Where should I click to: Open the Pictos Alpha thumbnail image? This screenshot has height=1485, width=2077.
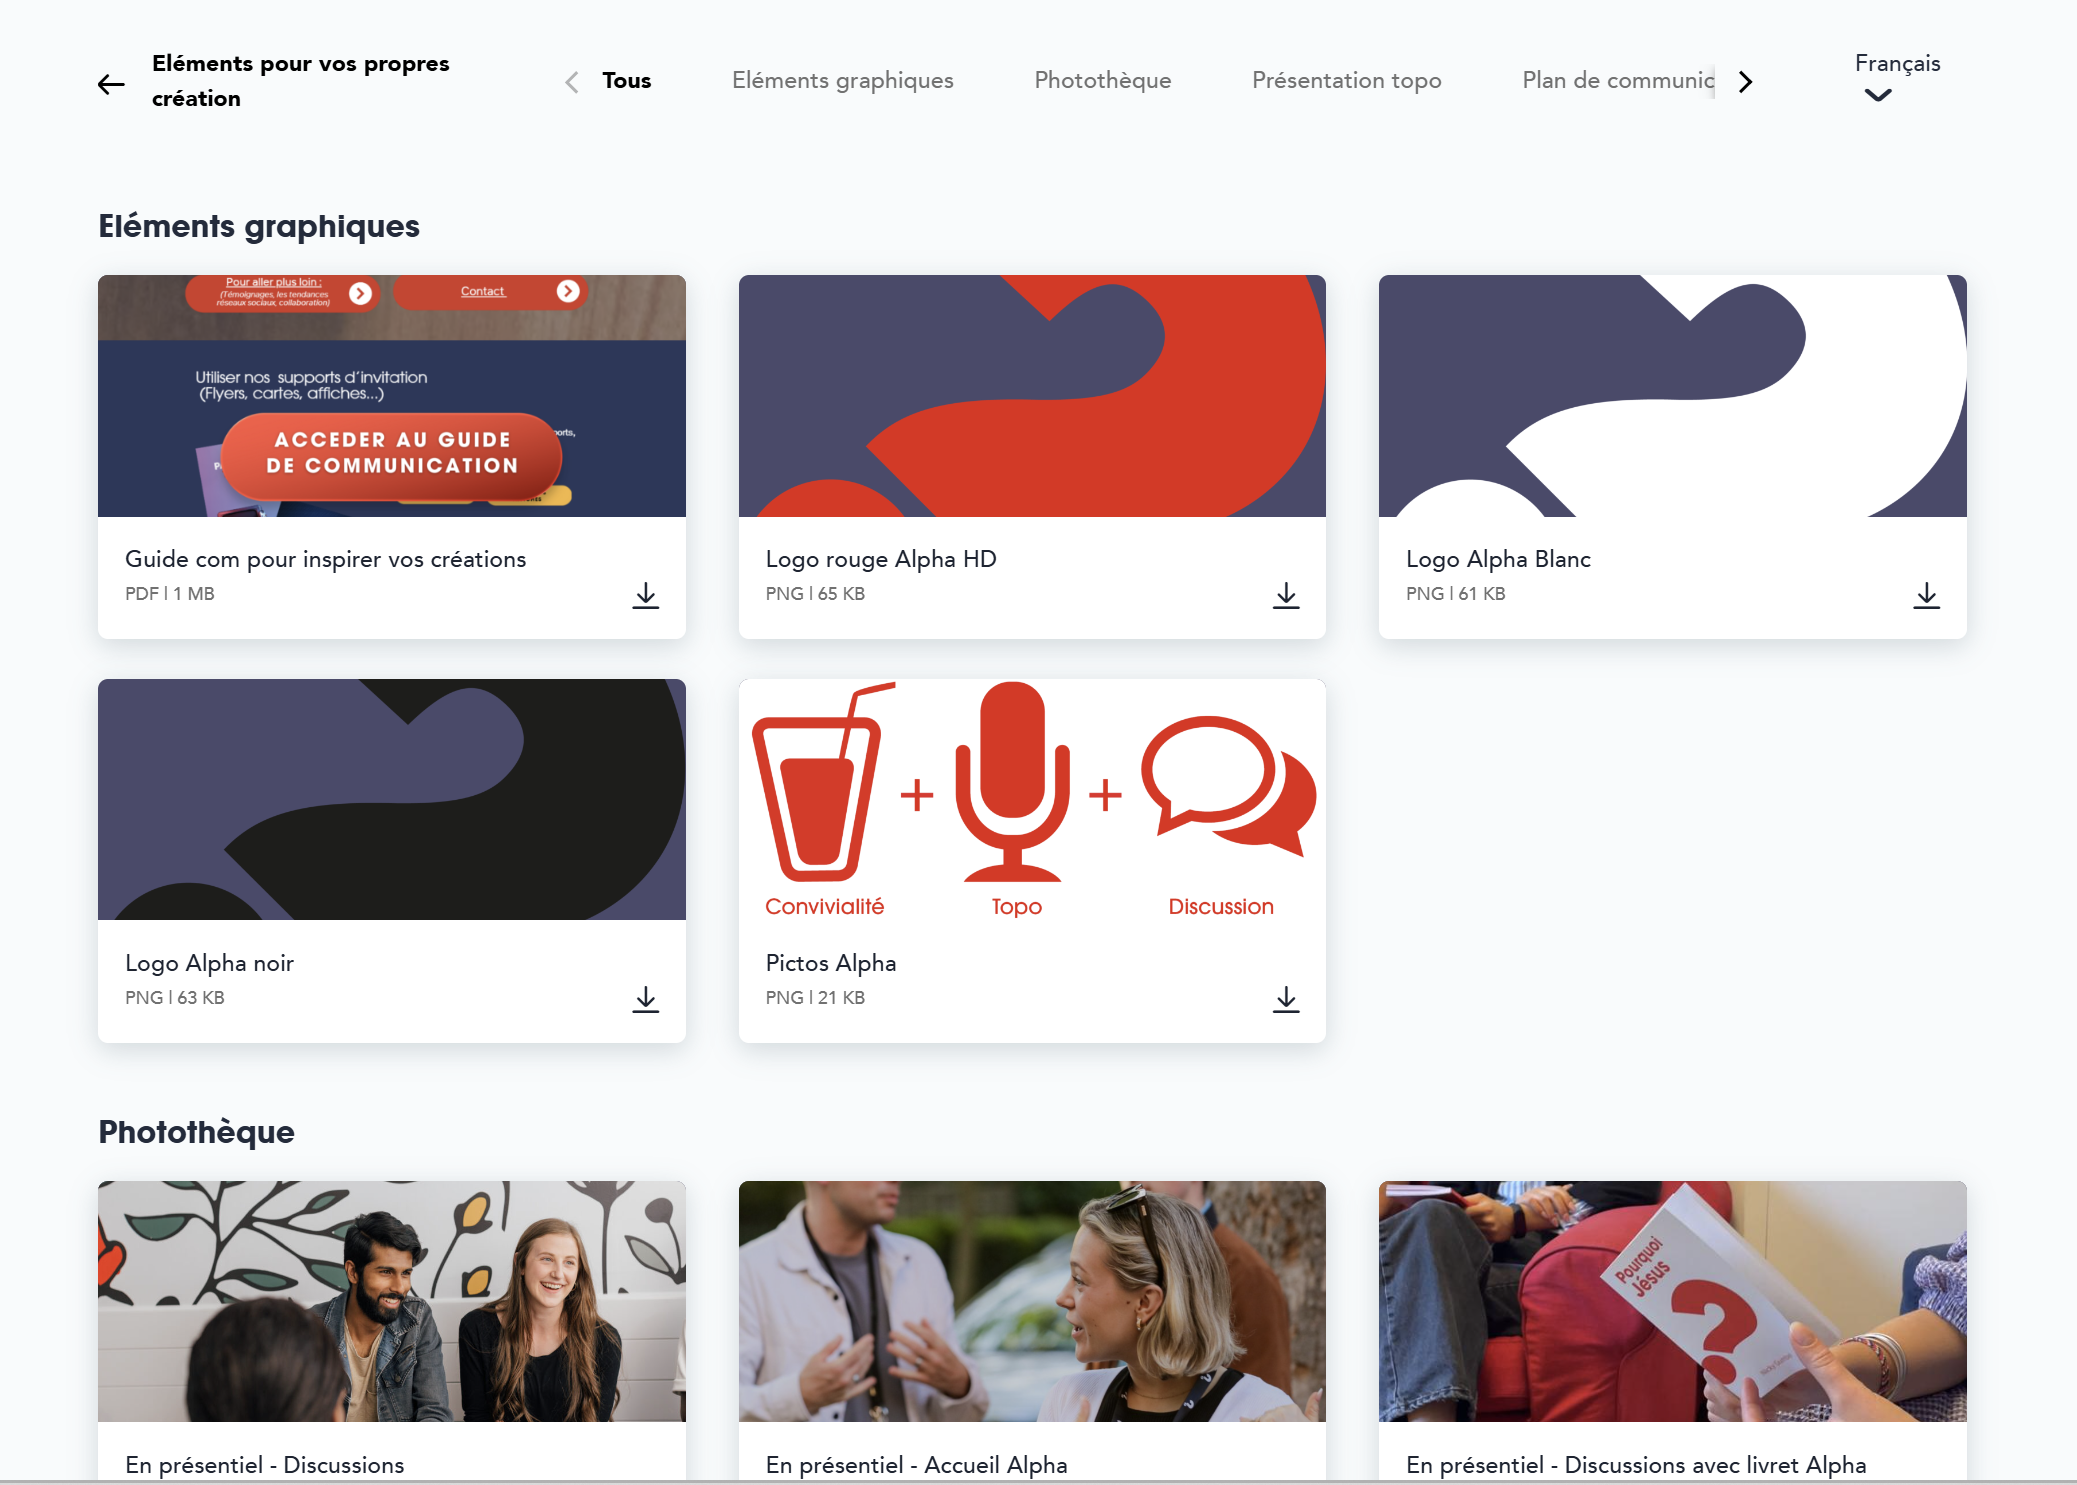[x=1032, y=800]
